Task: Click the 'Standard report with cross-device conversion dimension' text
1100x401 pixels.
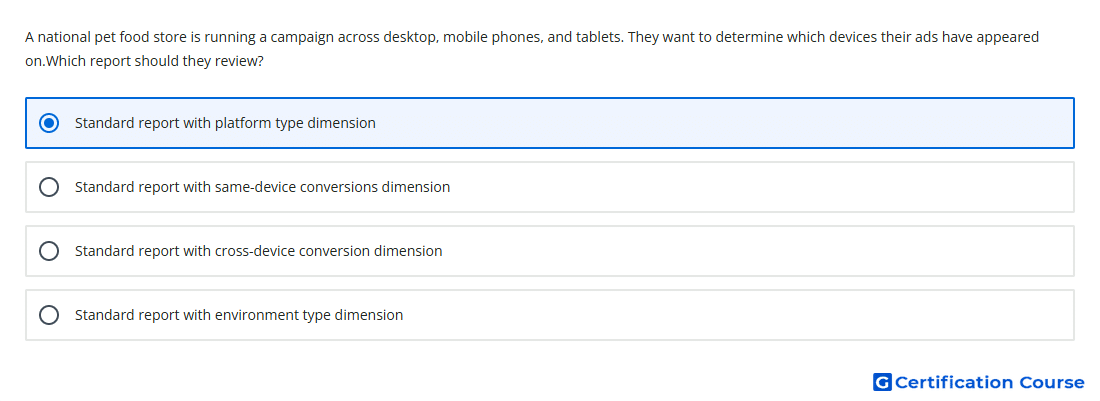Action: [259, 251]
